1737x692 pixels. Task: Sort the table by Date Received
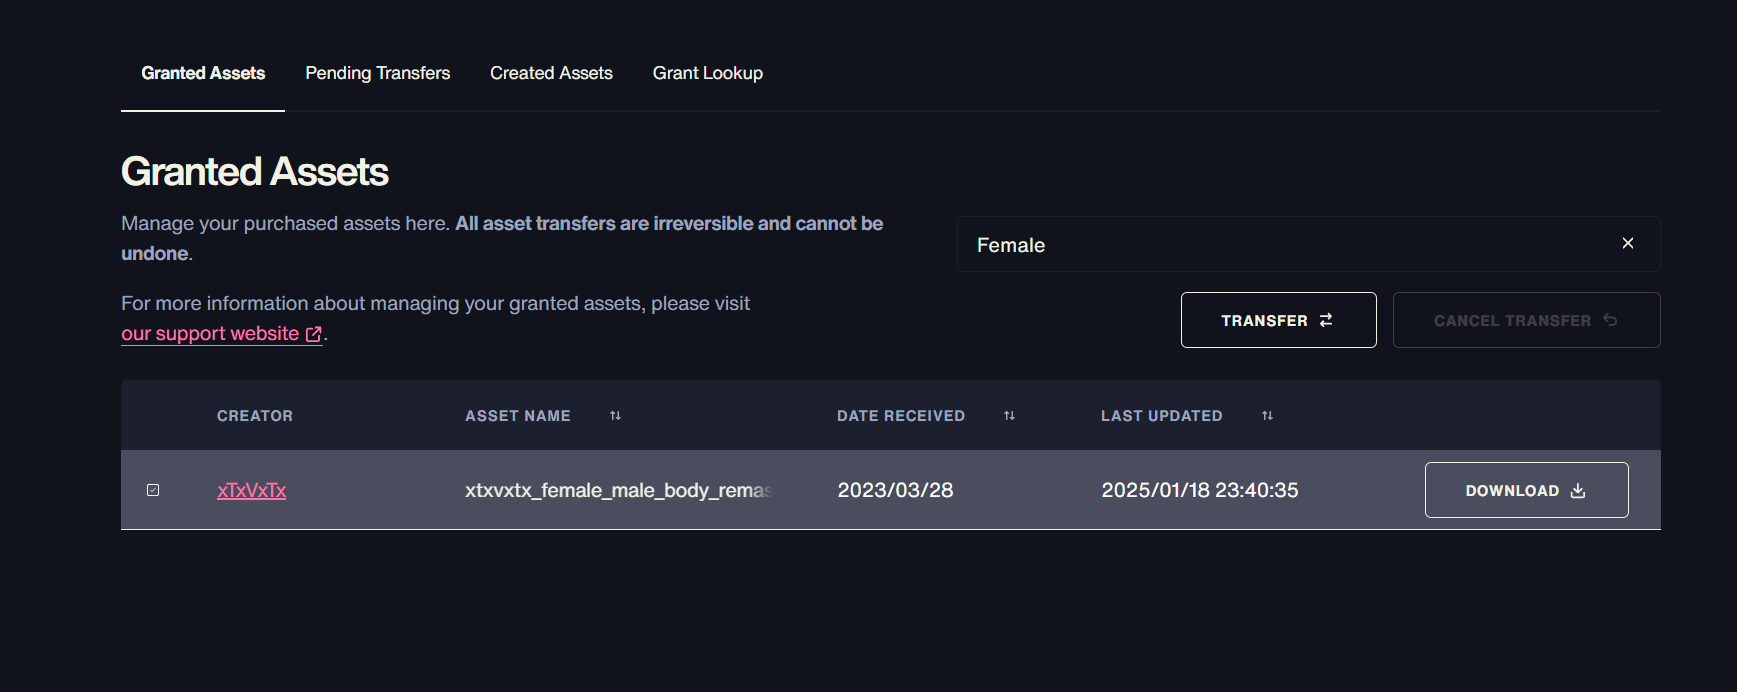click(1009, 416)
